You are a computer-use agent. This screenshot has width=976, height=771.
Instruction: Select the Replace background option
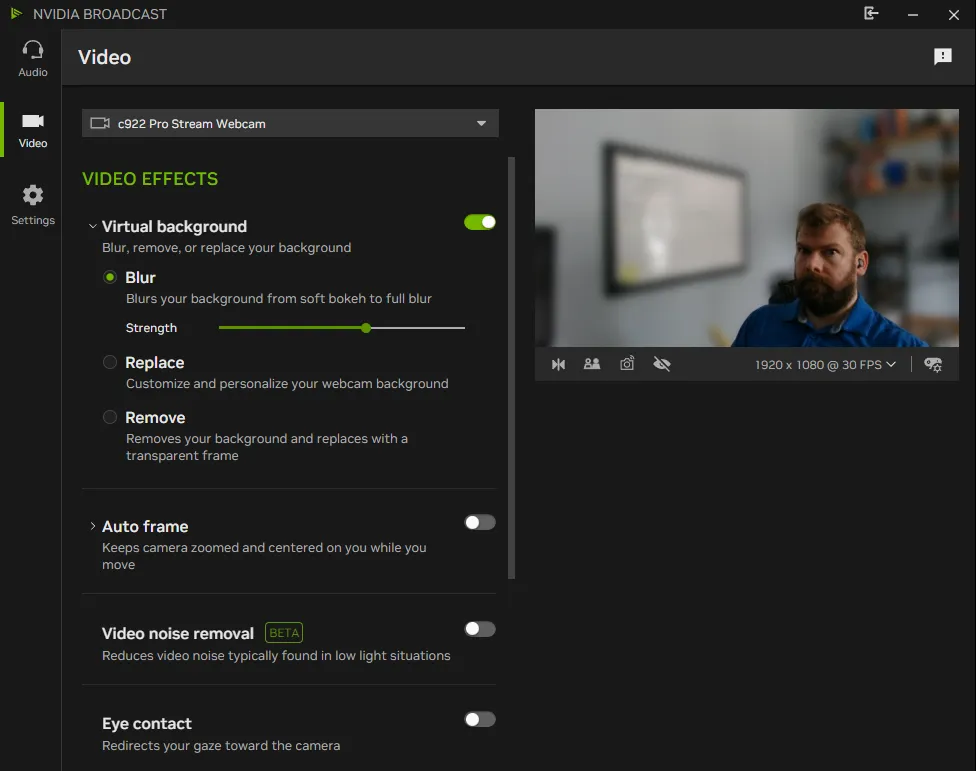click(x=110, y=363)
